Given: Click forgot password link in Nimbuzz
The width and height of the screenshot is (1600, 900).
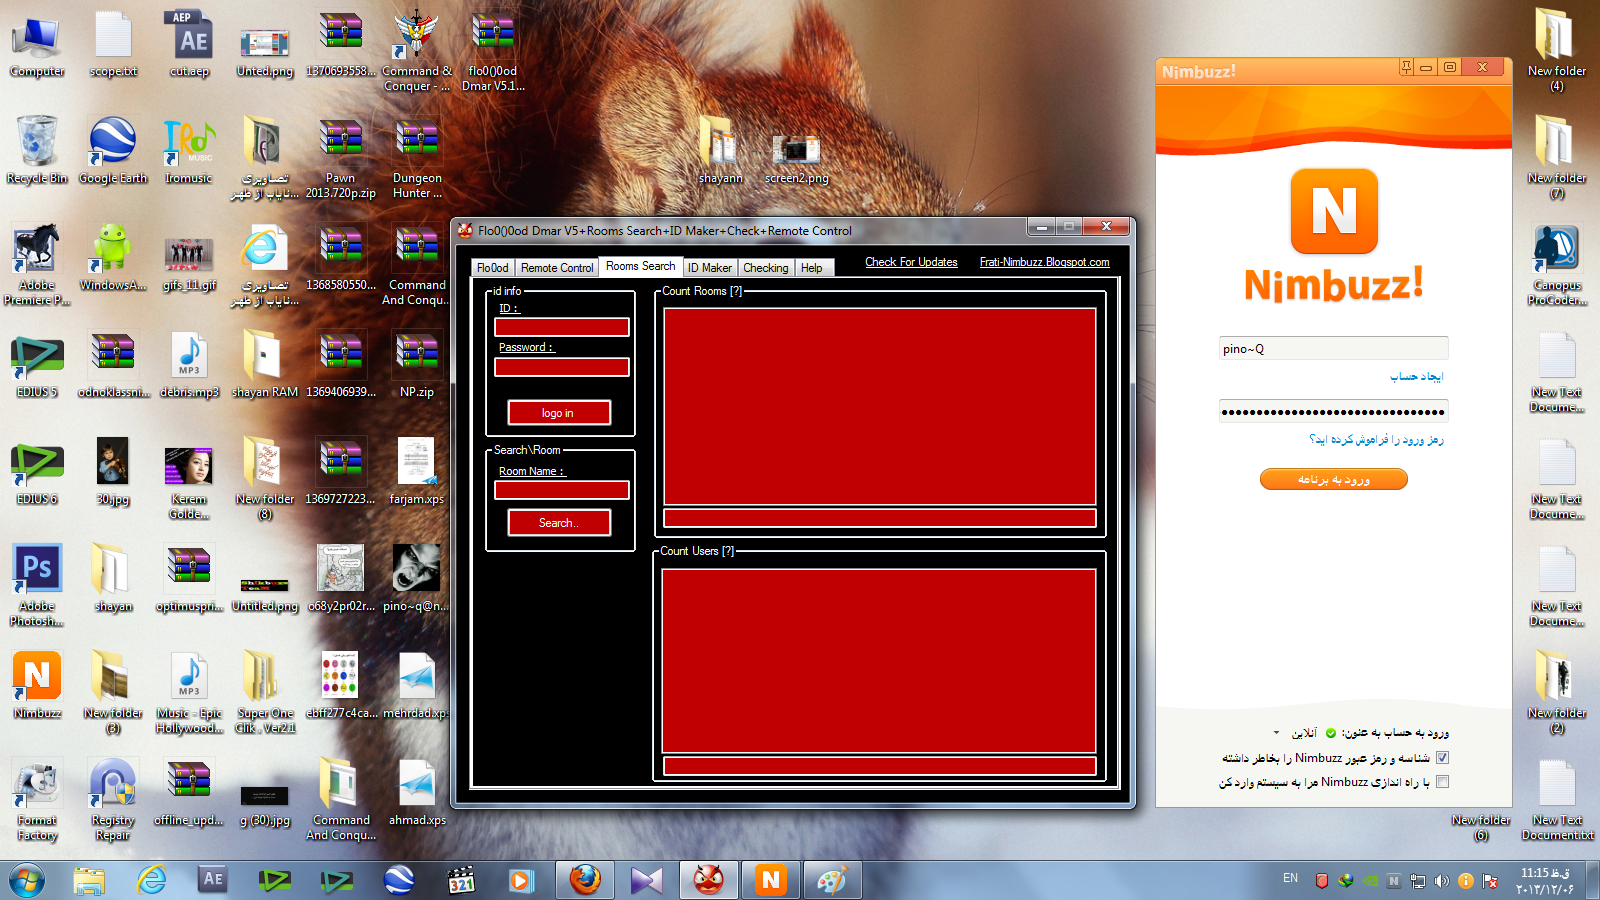Looking at the screenshot, I should pos(1376,440).
